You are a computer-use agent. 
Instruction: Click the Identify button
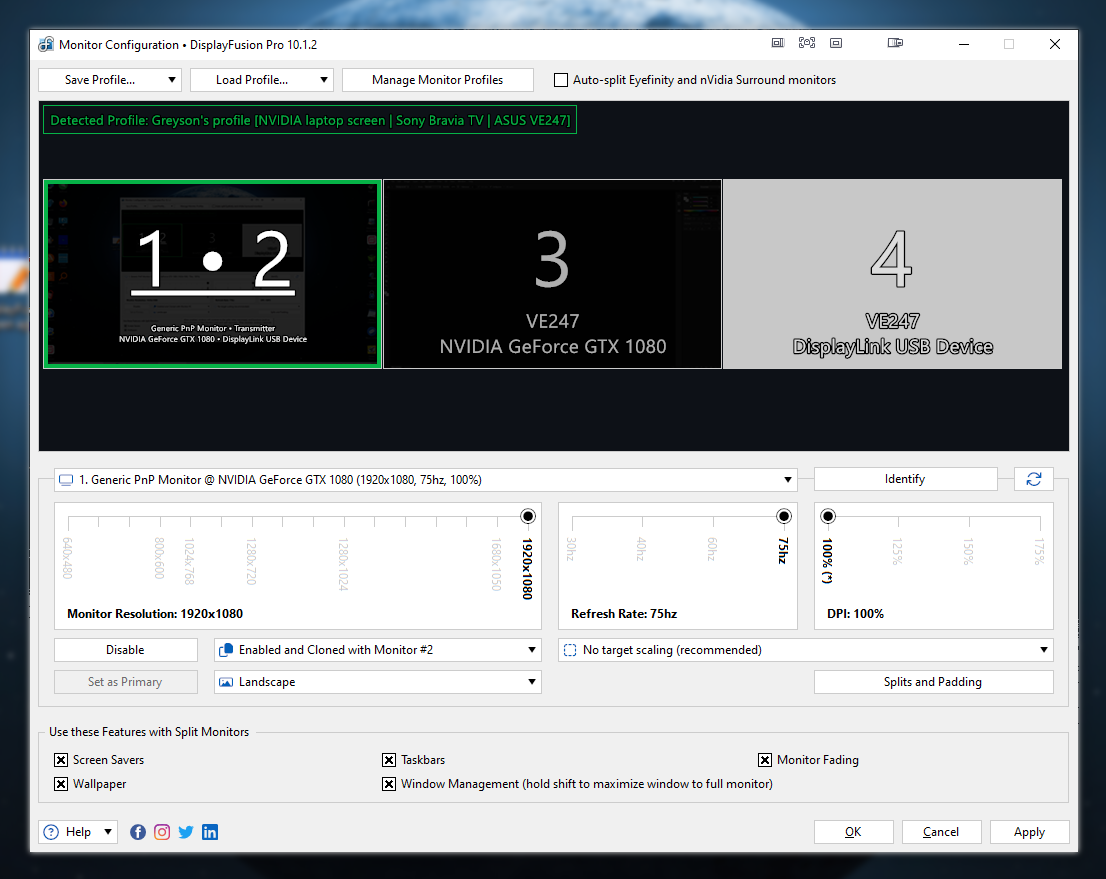[905, 479]
